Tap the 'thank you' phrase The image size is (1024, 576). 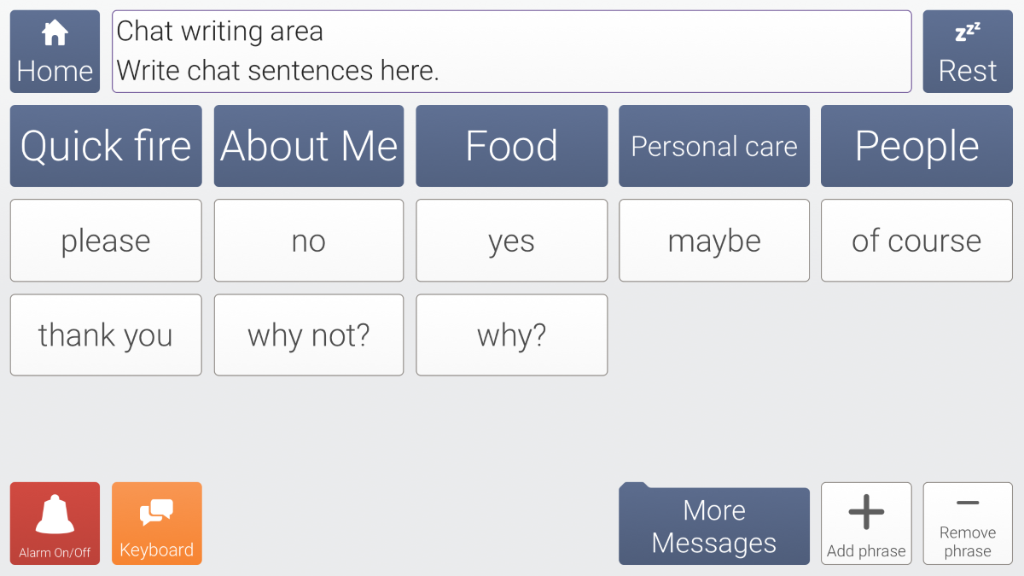pyautogui.click(x=105, y=335)
